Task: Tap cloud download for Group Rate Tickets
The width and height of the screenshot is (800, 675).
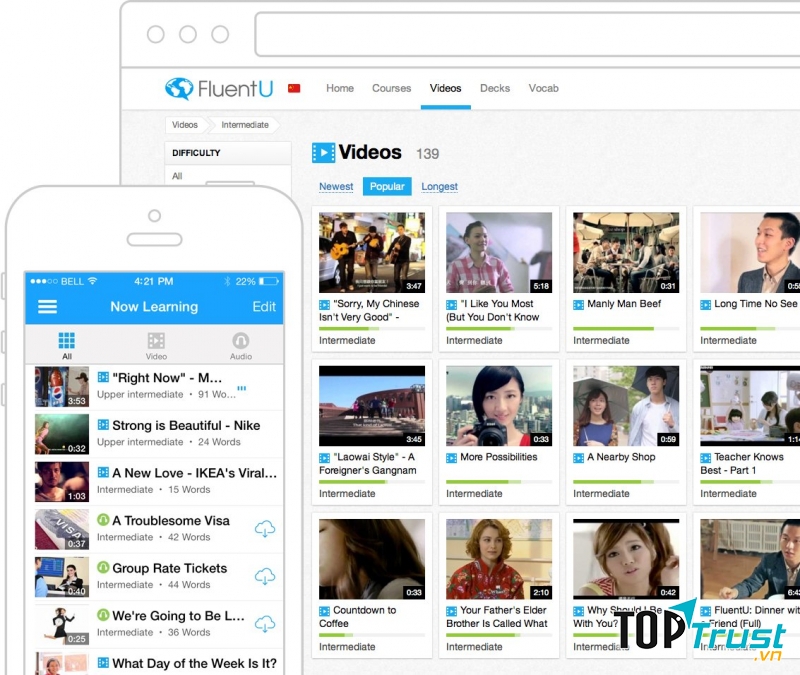Action: pyautogui.click(x=265, y=576)
